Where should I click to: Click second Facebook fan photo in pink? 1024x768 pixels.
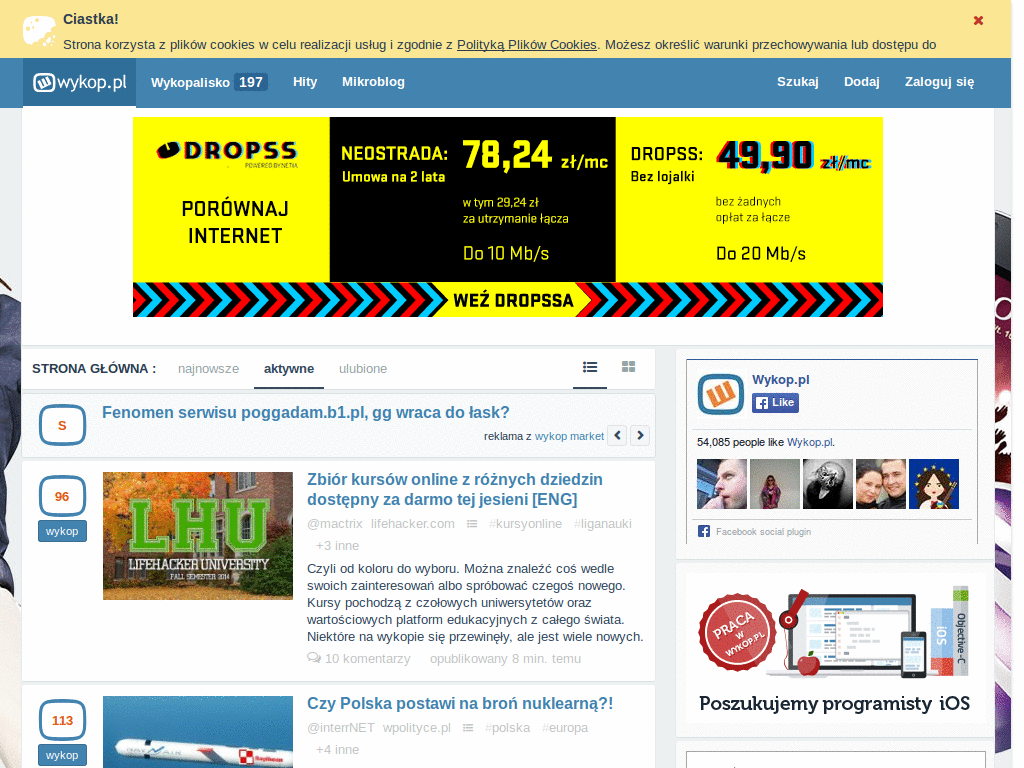pyautogui.click(x=775, y=484)
